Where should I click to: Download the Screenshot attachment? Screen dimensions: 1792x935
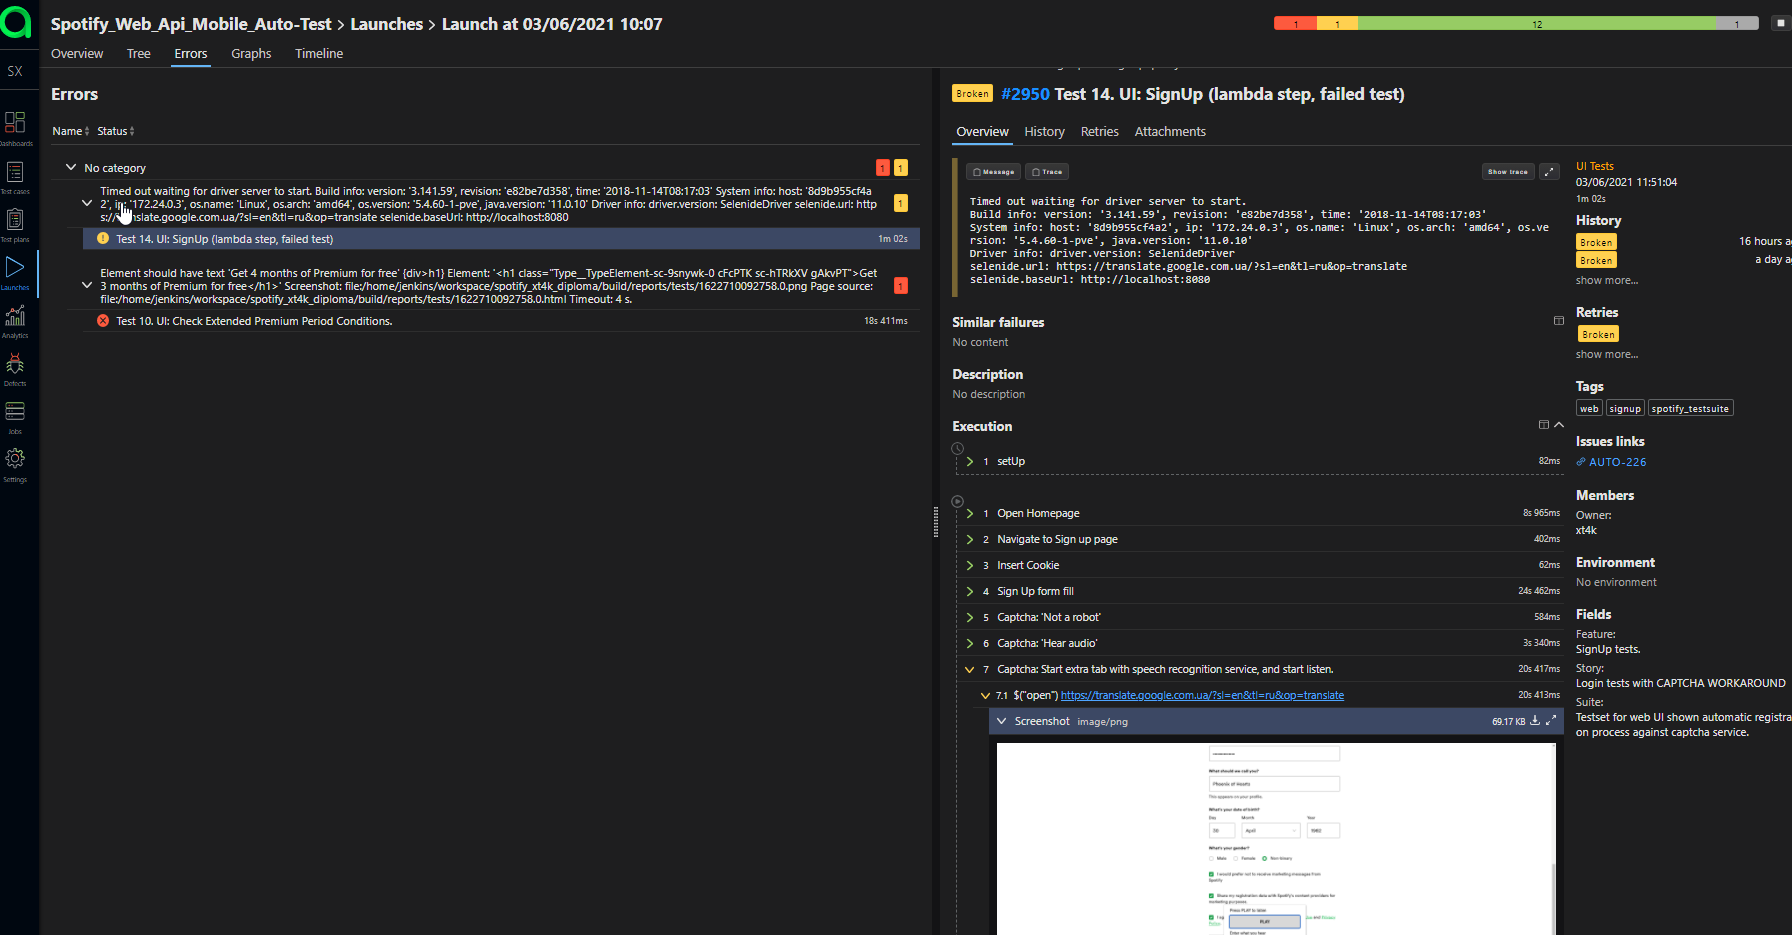(x=1536, y=721)
